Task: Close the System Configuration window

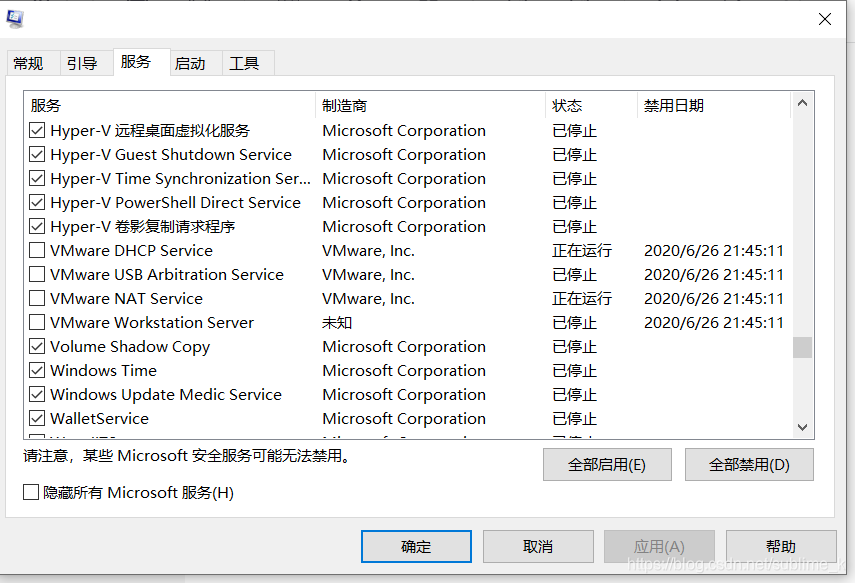Action: 824,19
